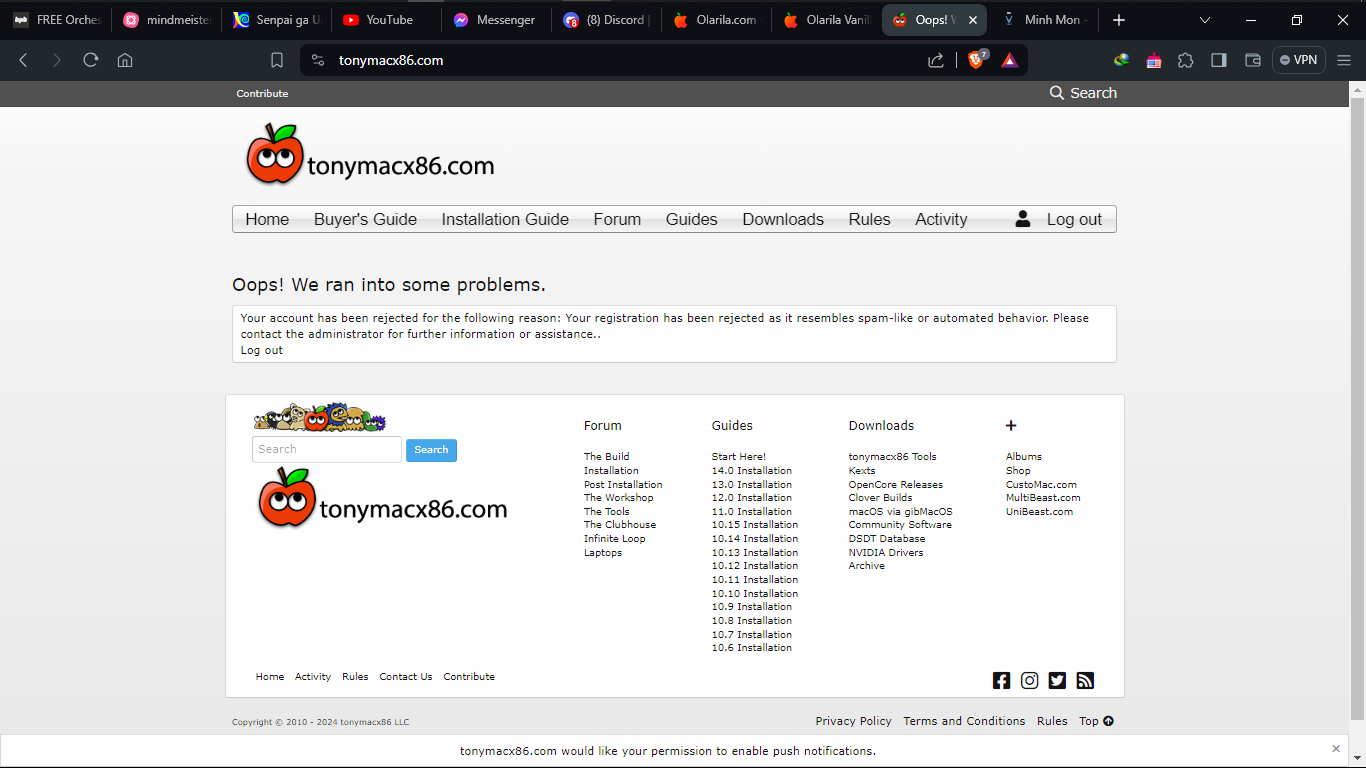Switch to the YouTube tab
Viewport: 1366px width, 768px height.
[385, 20]
